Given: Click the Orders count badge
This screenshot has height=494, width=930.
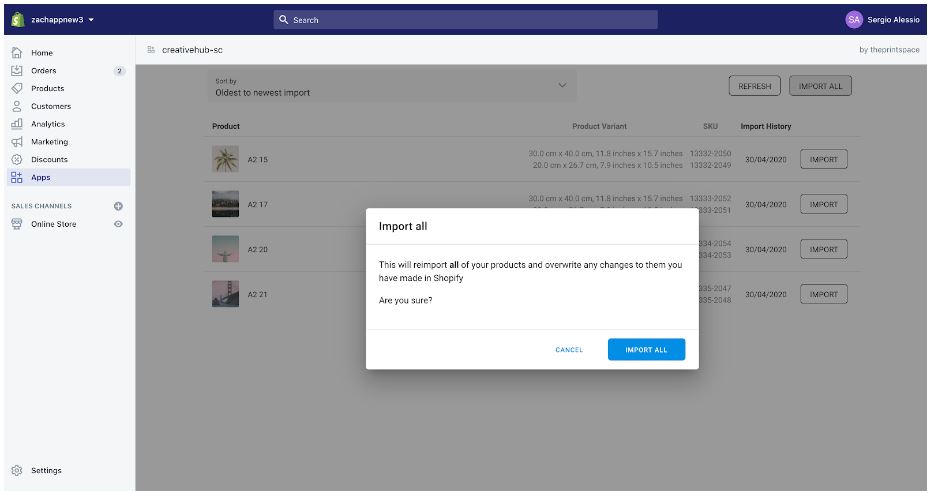Looking at the screenshot, I should pyautogui.click(x=119, y=71).
